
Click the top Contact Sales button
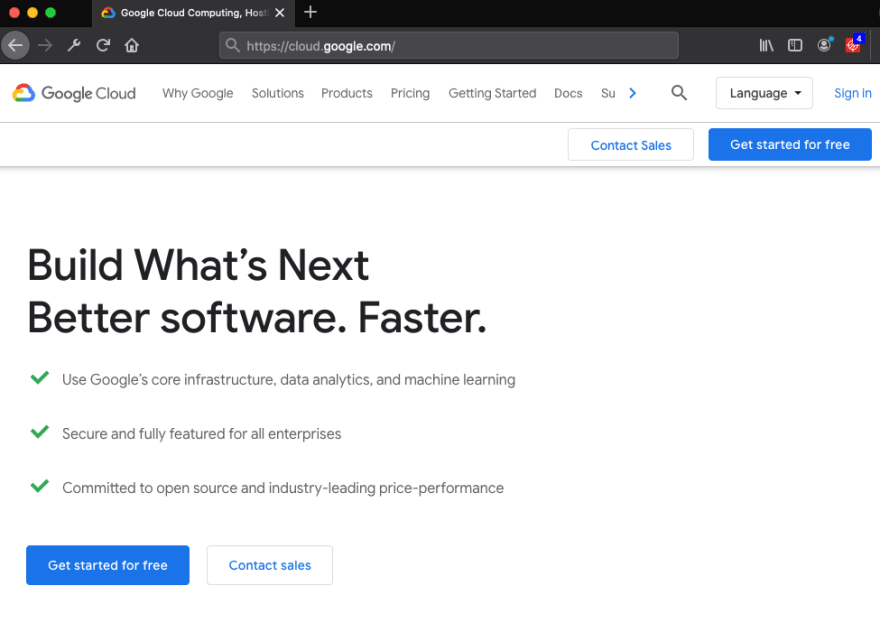[x=631, y=145]
